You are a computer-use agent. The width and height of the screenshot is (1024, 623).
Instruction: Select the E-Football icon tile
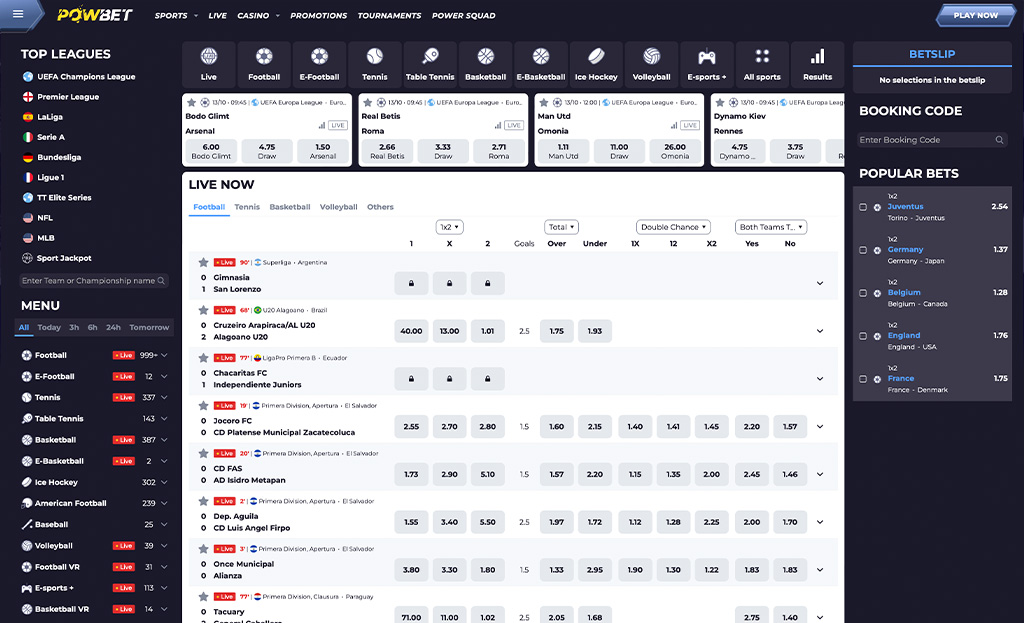coord(319,65)
